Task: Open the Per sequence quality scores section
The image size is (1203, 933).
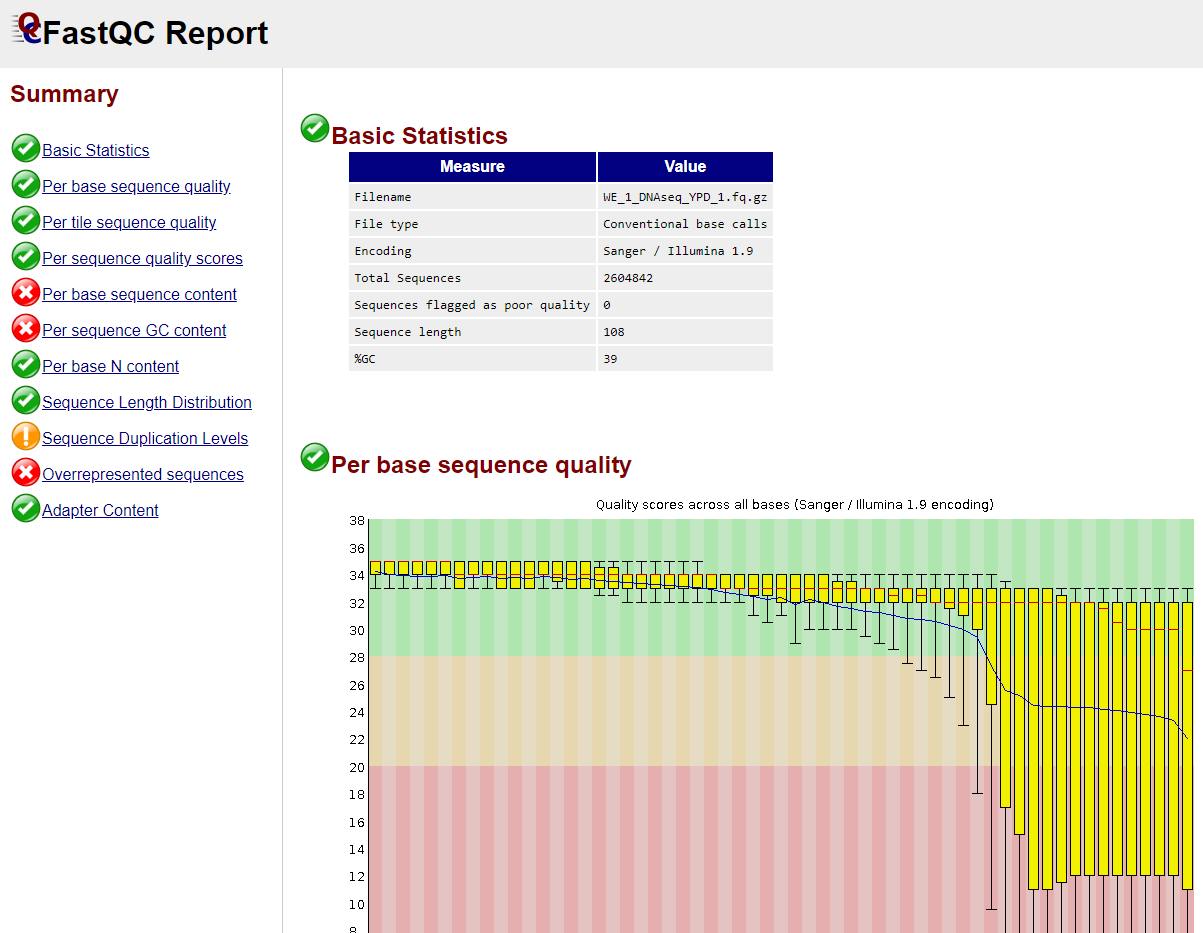Action: click(142, 258)
